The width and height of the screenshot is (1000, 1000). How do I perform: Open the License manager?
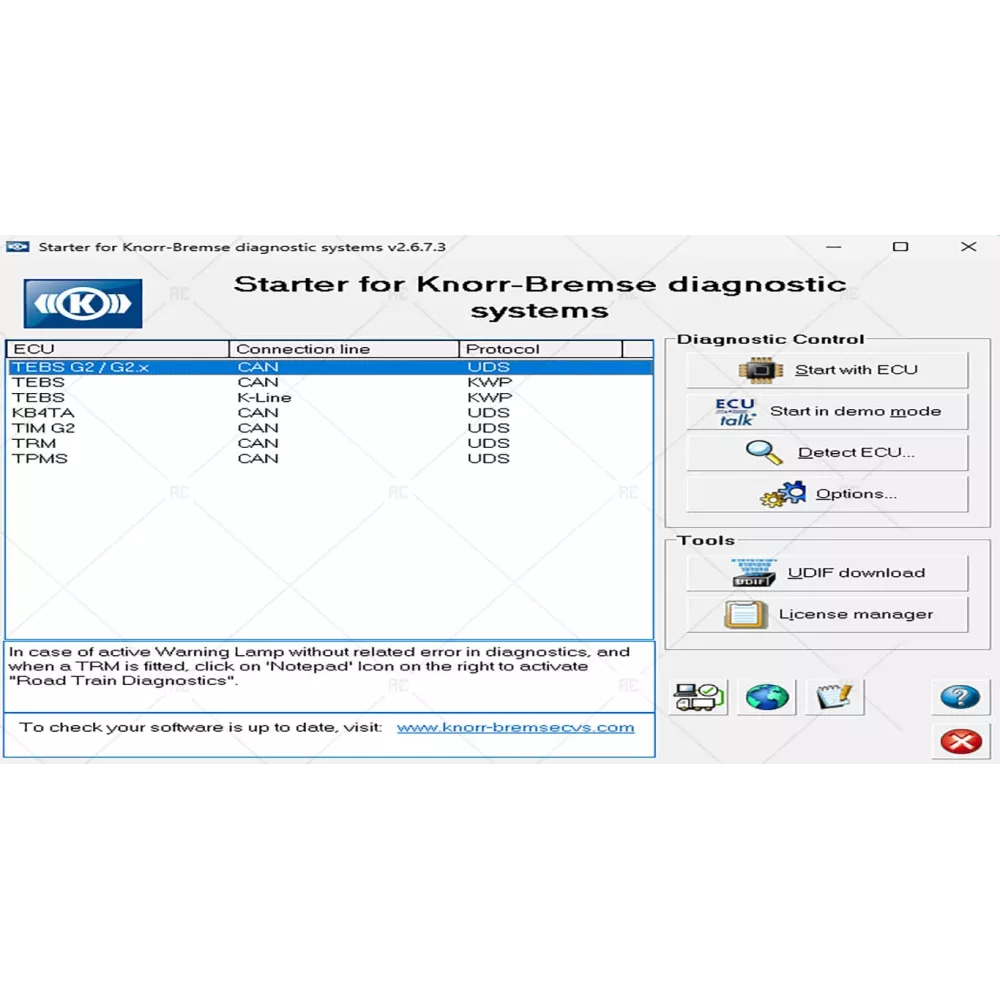click(x=827, y=615)
